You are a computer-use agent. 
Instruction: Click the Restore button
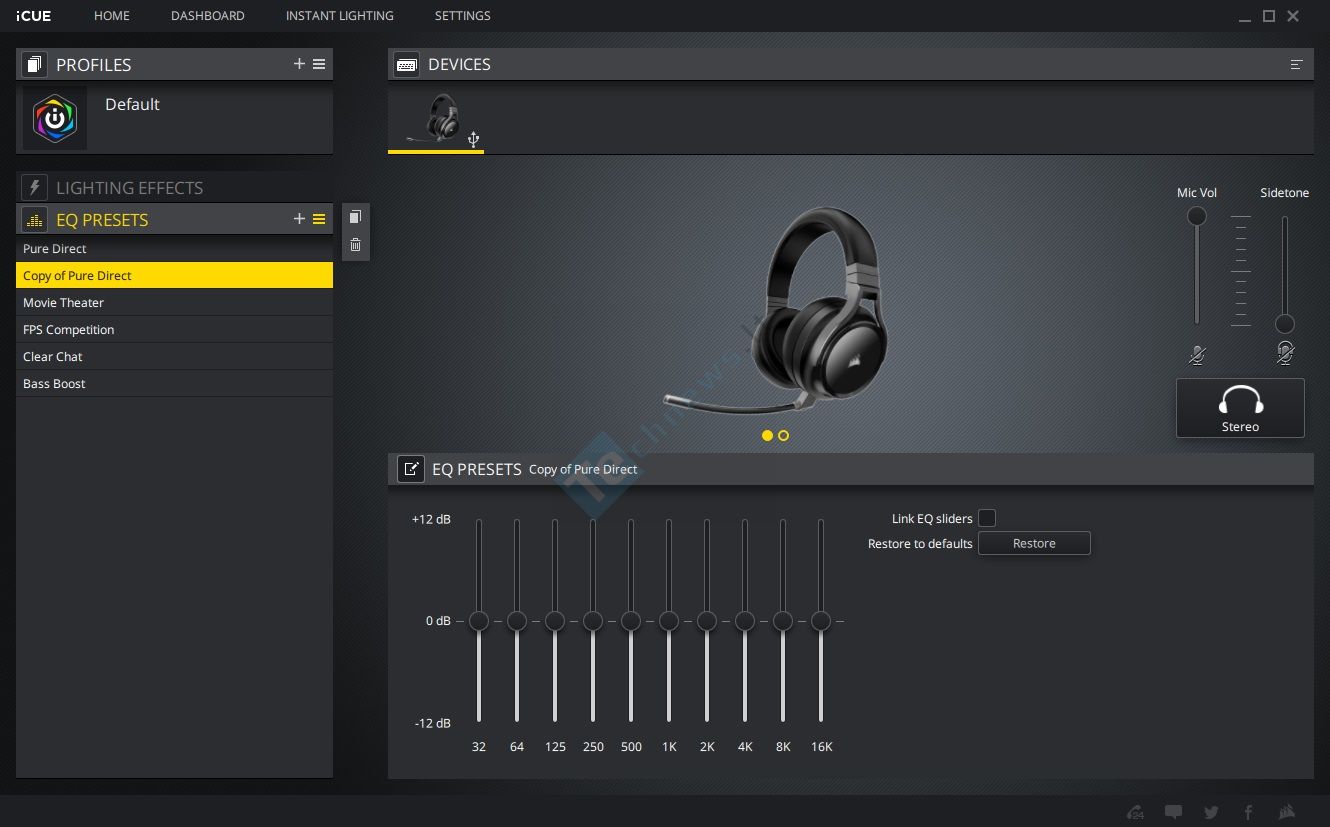[x=1034, y=544]
